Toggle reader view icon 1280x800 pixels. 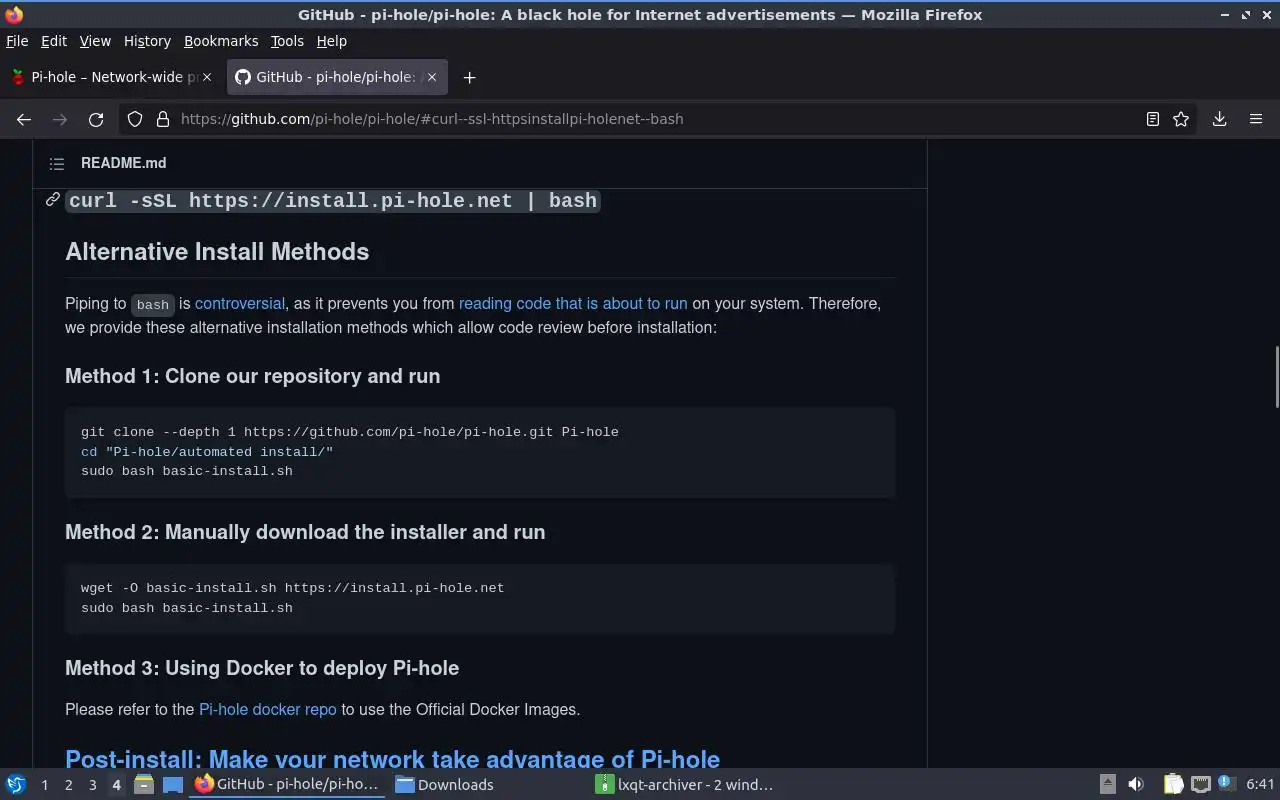pyautogui.click(x=1152, y=119)
